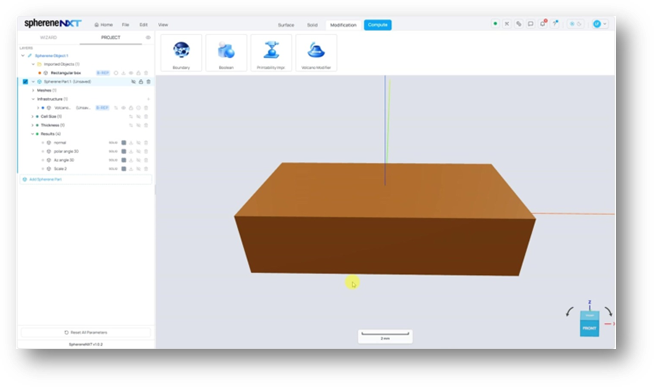Expand the Meshes tree group
Image resolution: width=654 pixels, height=388 pixels.
tap(33, 91)
